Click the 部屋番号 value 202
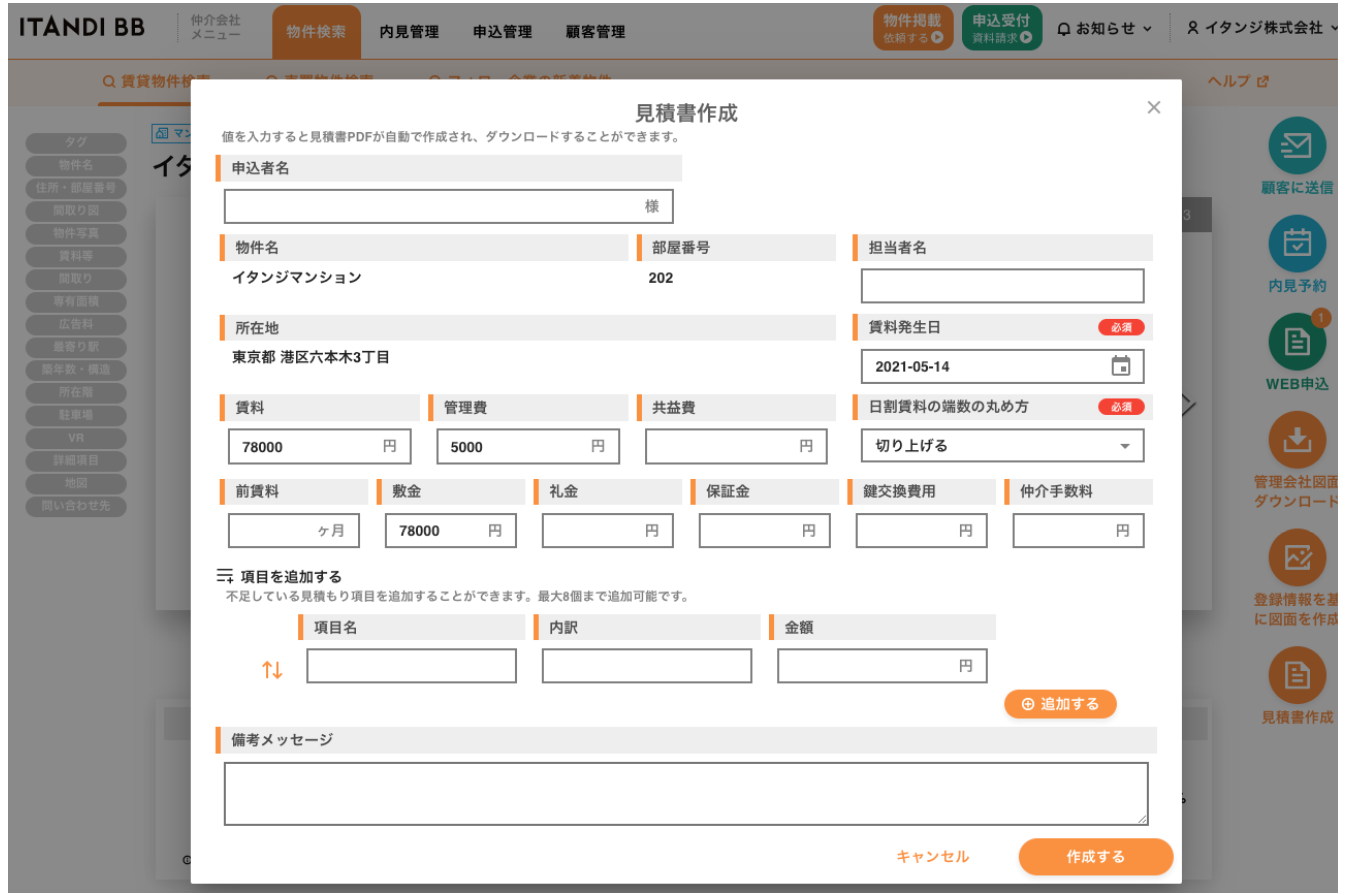Screen dimensions: 1350x895 tap(661, 278)
